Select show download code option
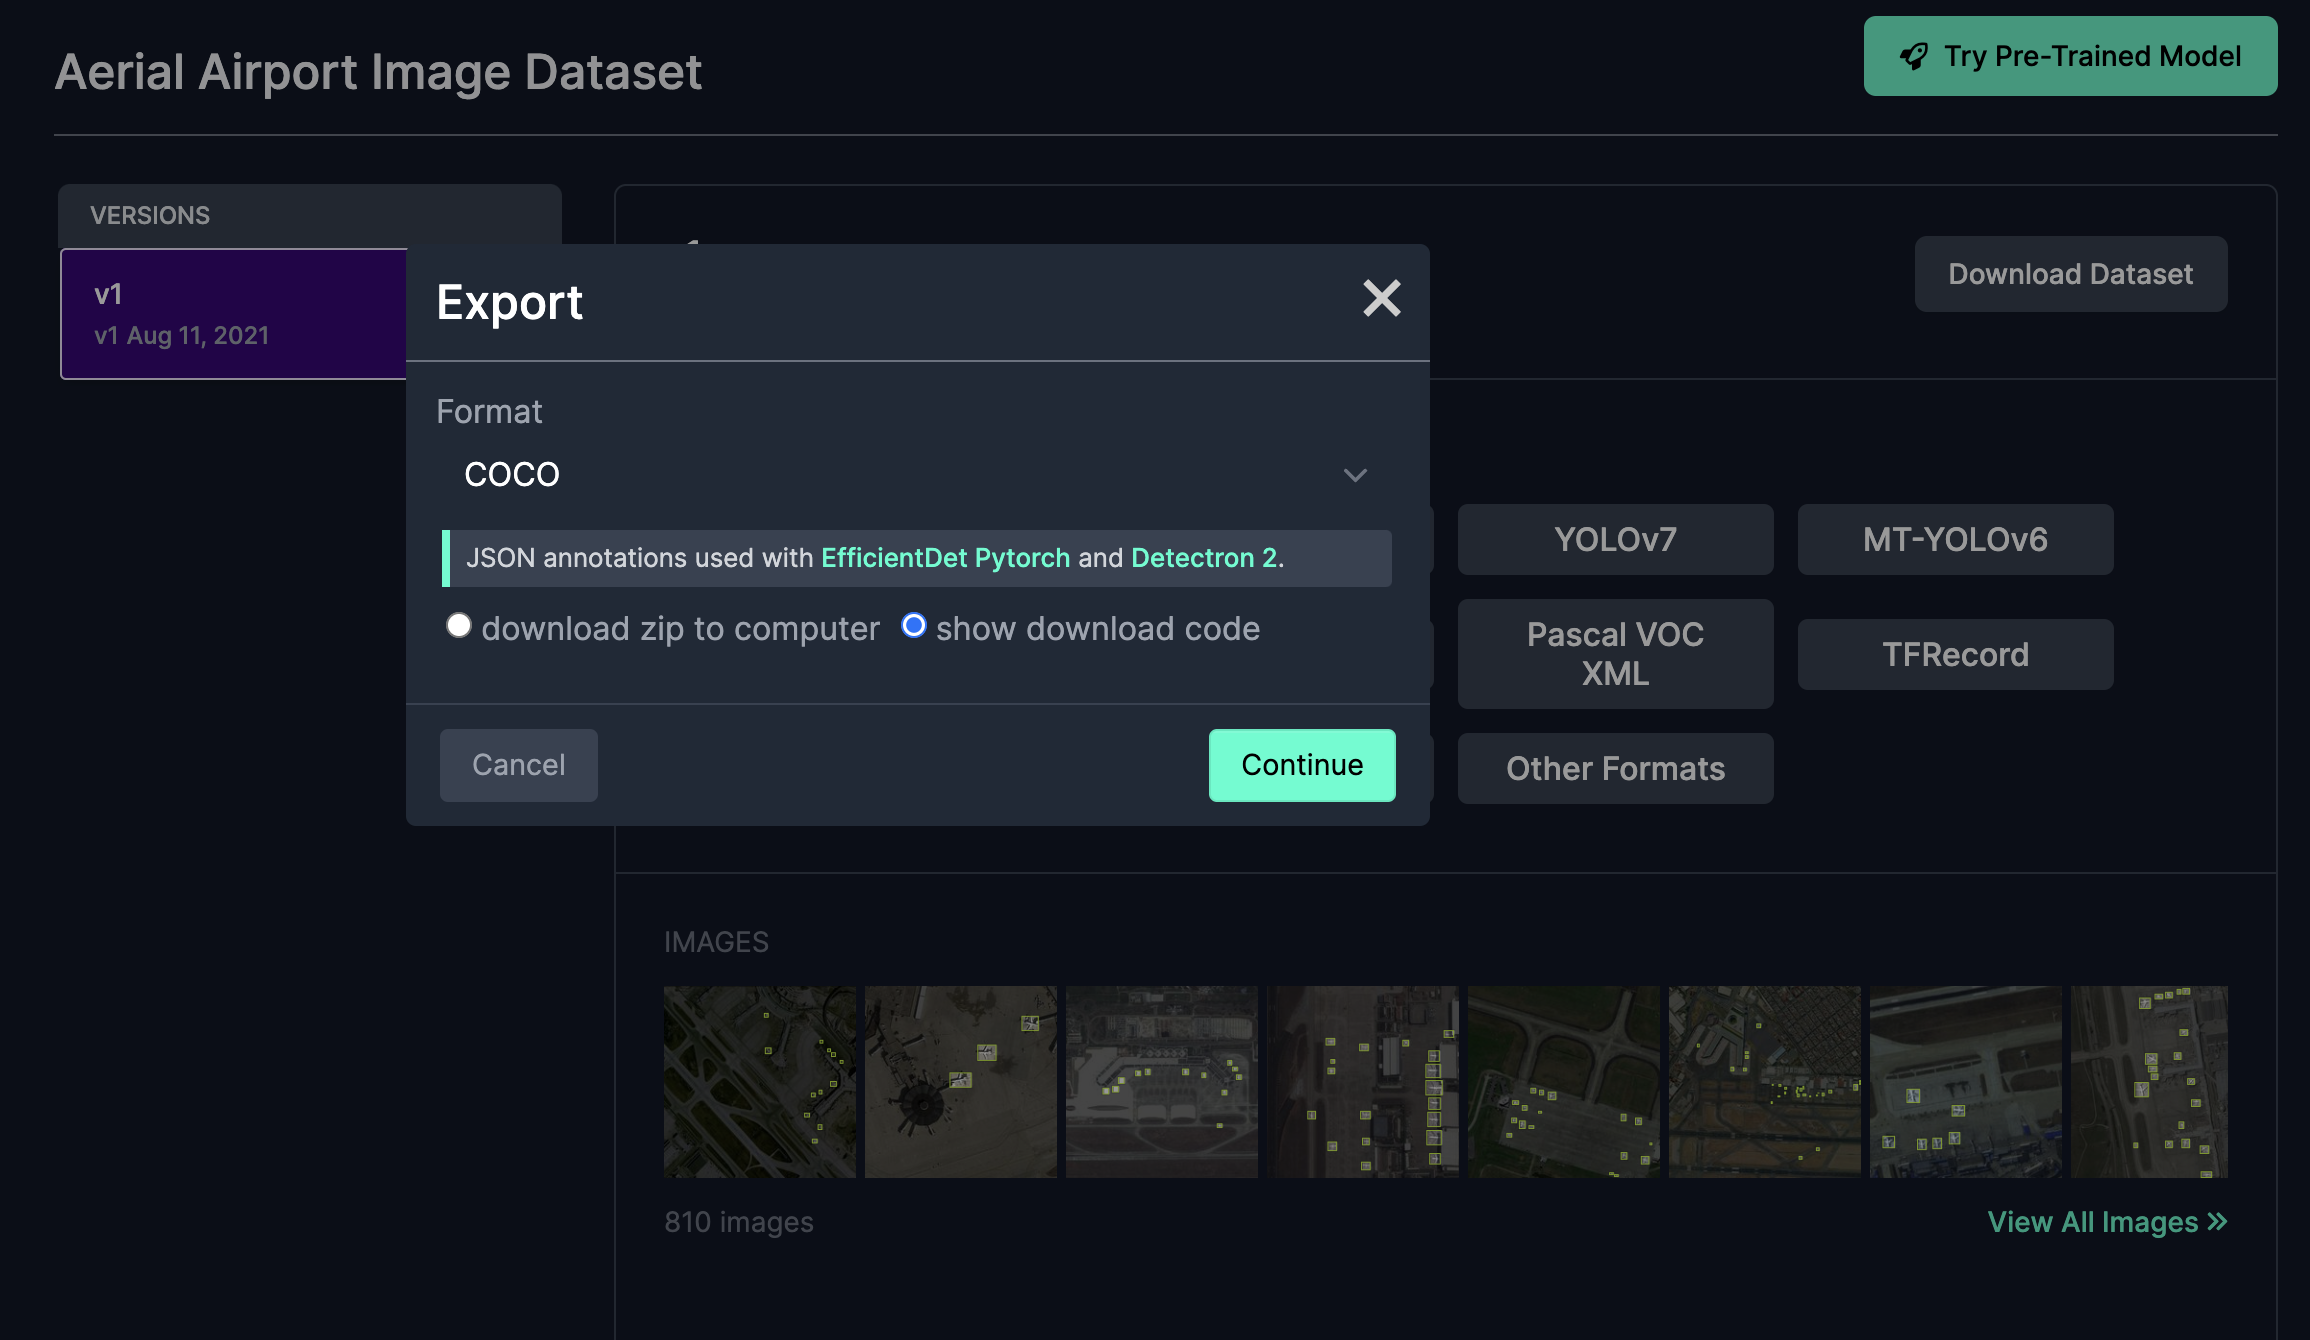The image size is (2310, 1340). [913, 626]
